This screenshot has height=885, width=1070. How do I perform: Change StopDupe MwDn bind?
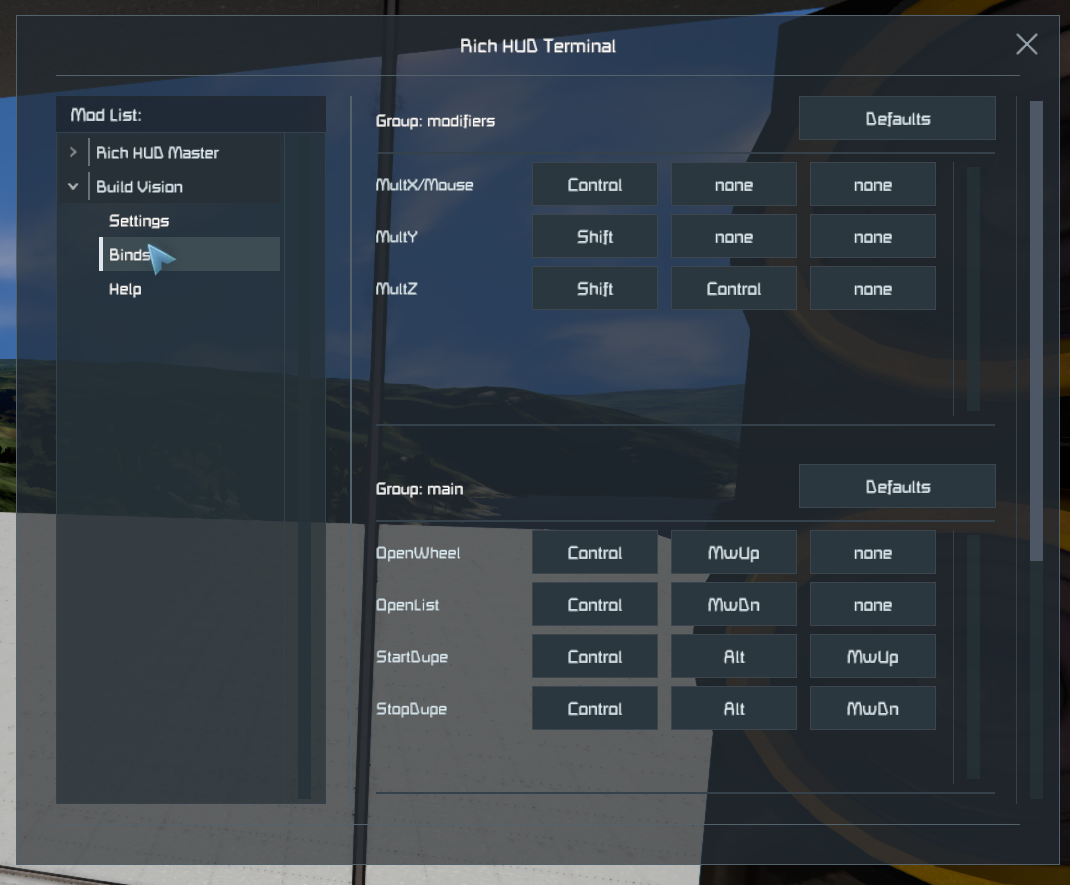pos(872,708)
